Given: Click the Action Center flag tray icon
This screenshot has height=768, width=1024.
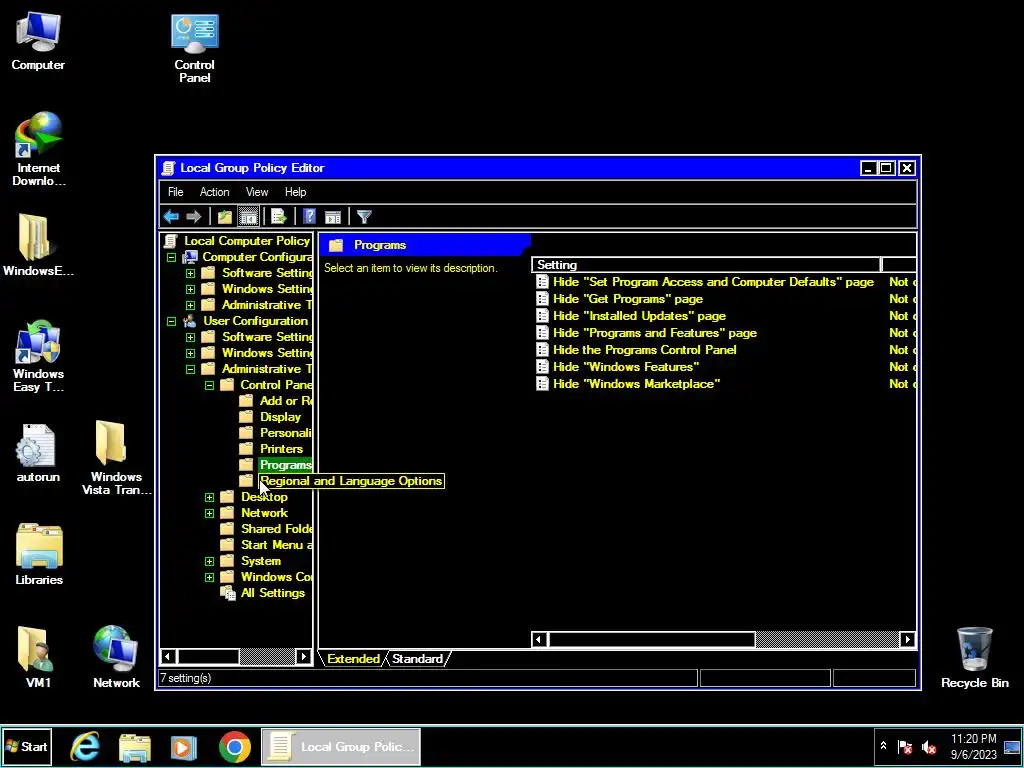Looking at the screenshot, I should pos(904,747).
